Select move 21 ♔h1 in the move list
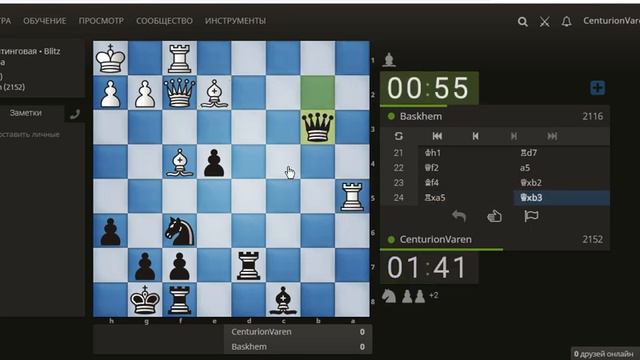This screenshot has height=360, width=640. pos(466,153)
